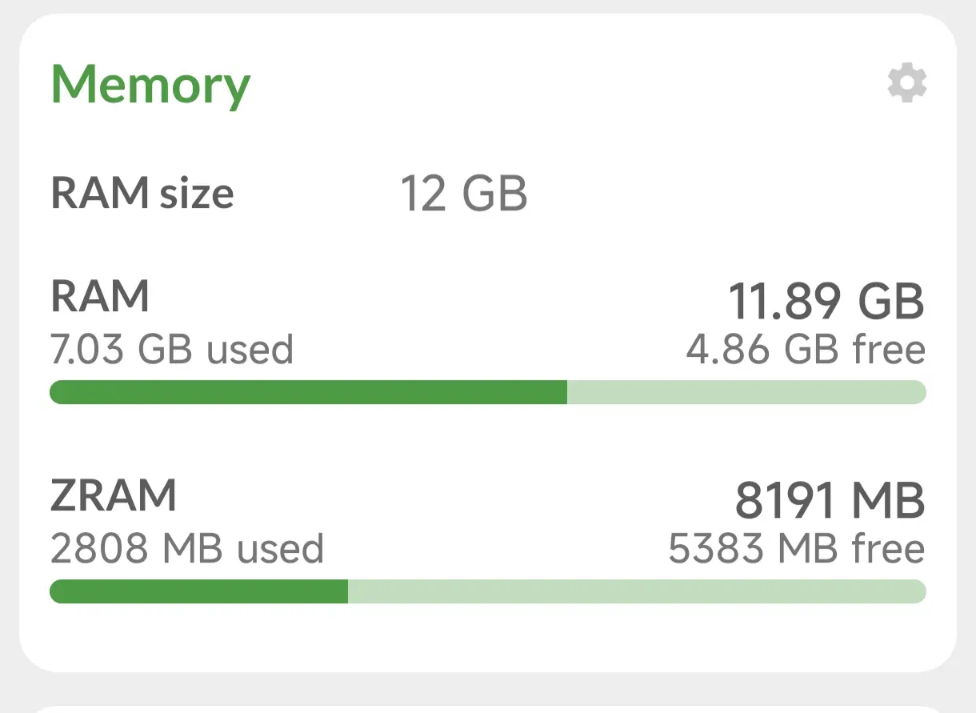Screen dimensions: 976x713
Task: Tap empty space beside the Memory heading
Action: [560, 85]
